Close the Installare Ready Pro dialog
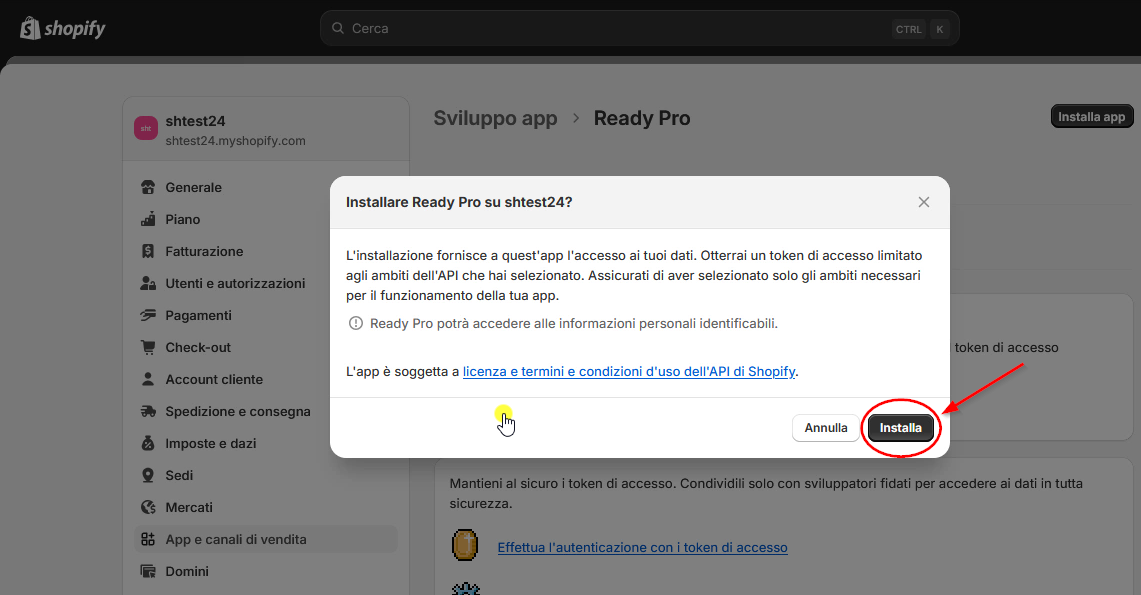Viewport: 1141px width, 595px height. click(x=923, y=202)
